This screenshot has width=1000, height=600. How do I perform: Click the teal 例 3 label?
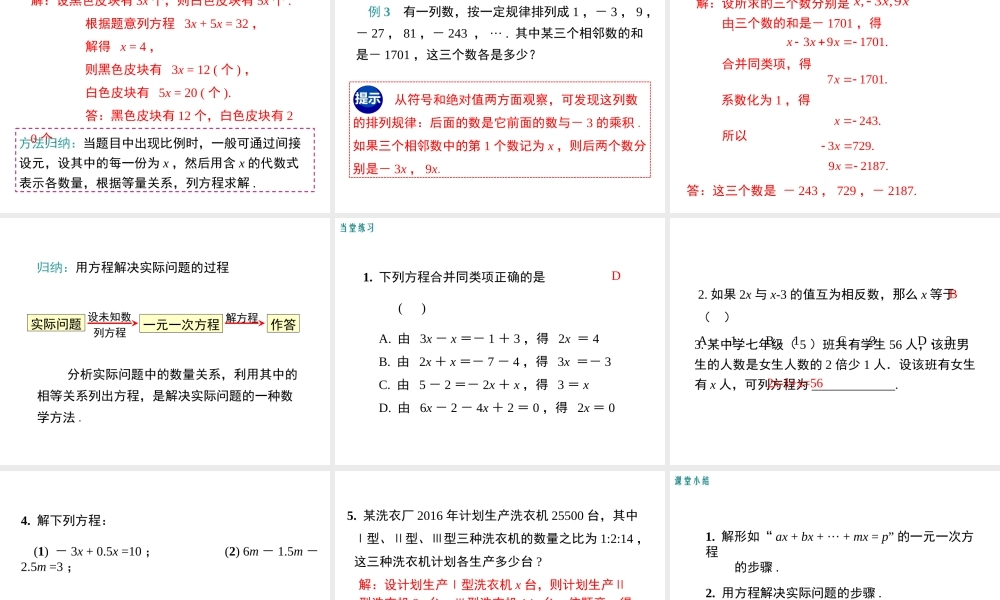pos(379,12)
